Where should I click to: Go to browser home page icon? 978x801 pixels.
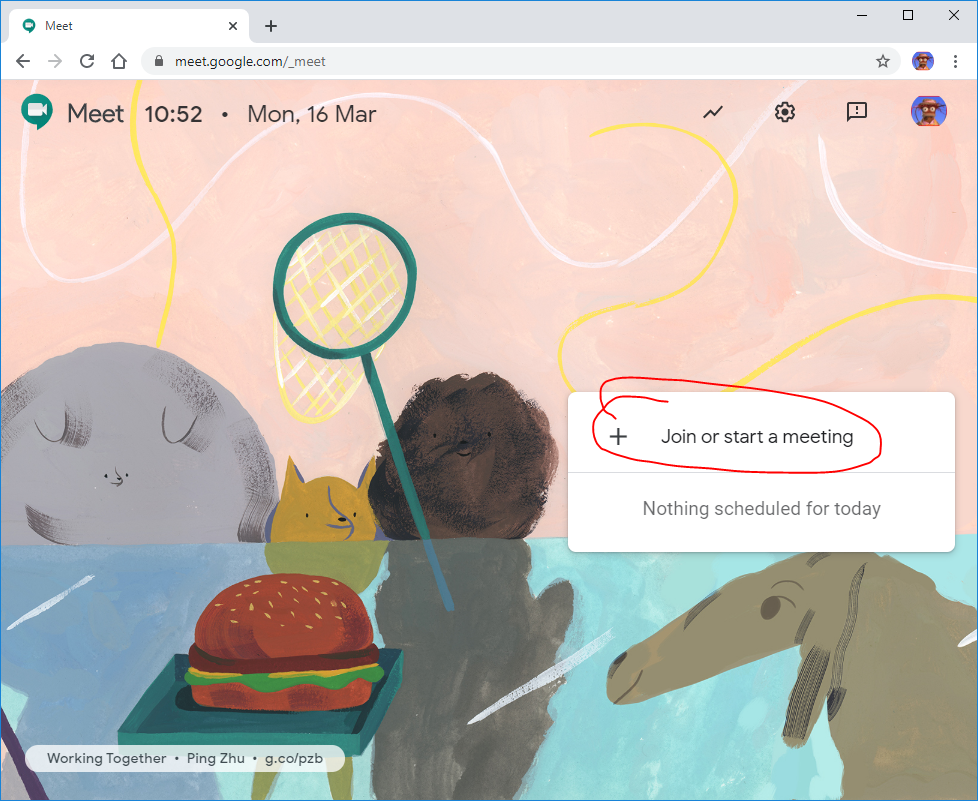[119, 61]
